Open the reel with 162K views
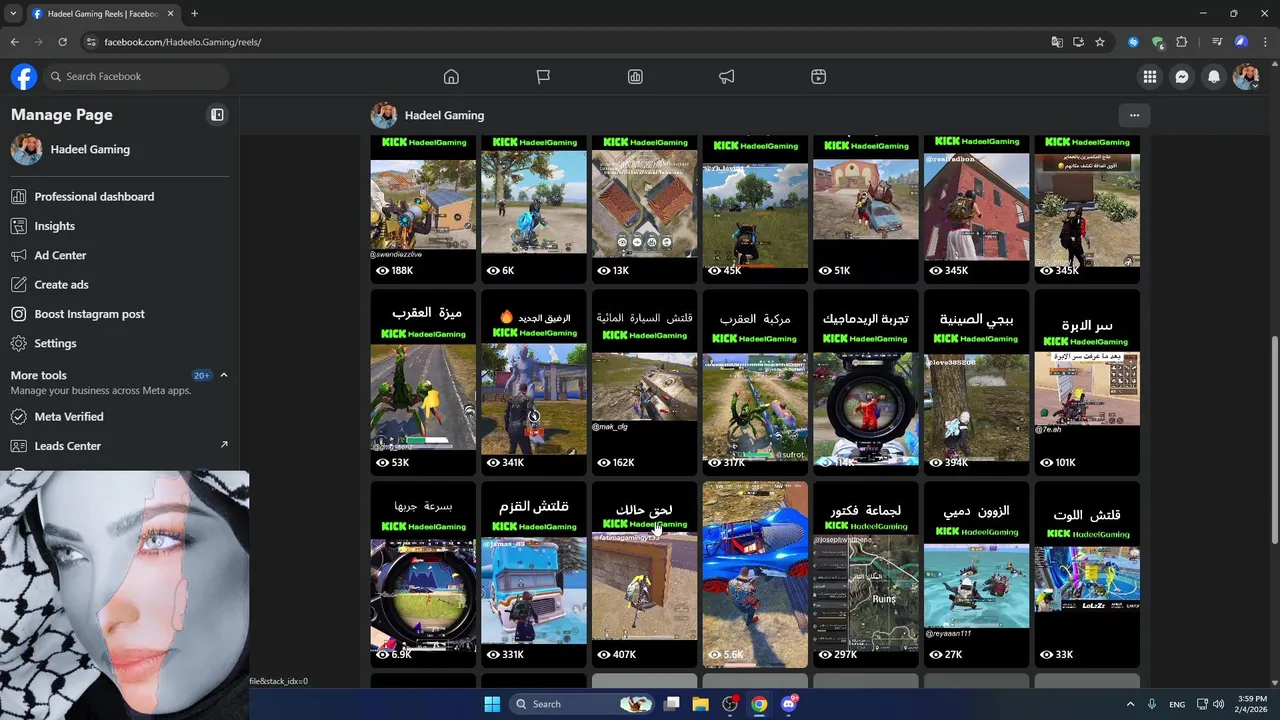The image size is (1280, 720). [x=645, y=382]
